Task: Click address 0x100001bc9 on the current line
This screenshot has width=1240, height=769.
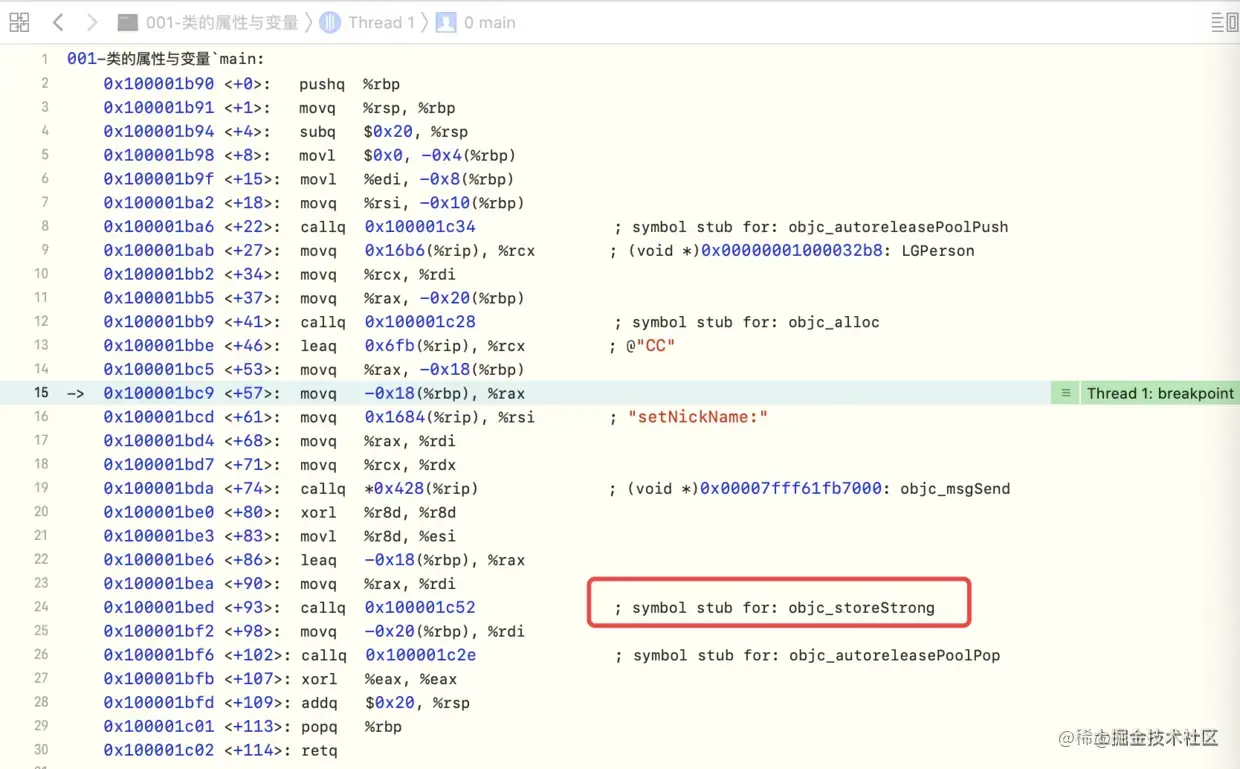Action: (x=159, y=393)
